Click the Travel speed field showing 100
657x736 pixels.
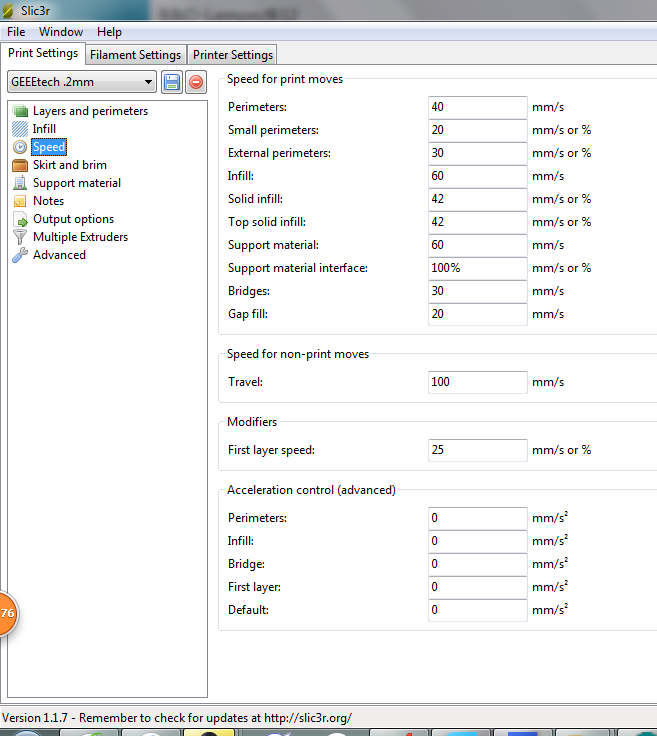[478, 383]
